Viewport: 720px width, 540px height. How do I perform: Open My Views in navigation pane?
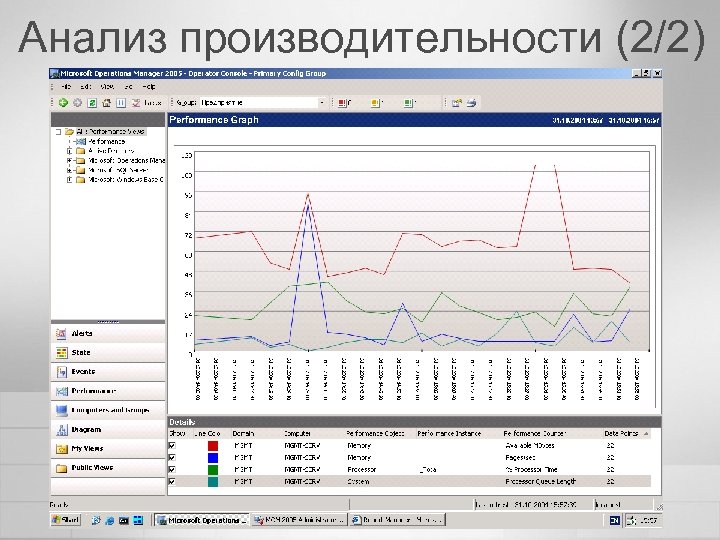tap(108, 449)
